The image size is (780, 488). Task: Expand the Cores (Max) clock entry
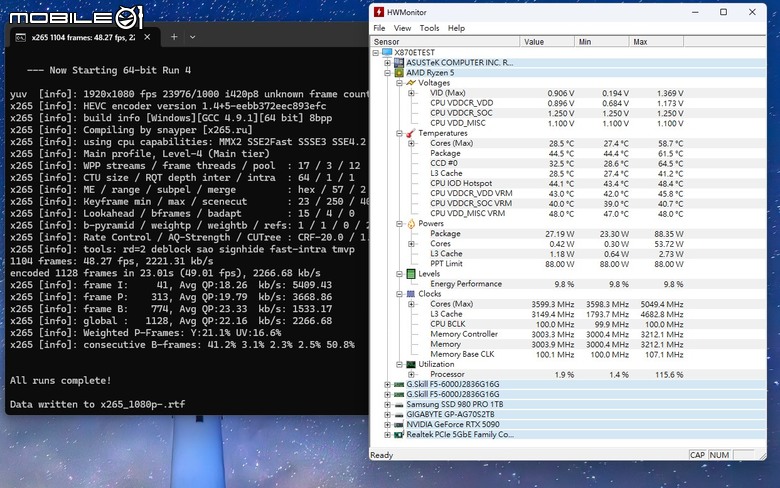pyautogui.click(x=411, y=304)
